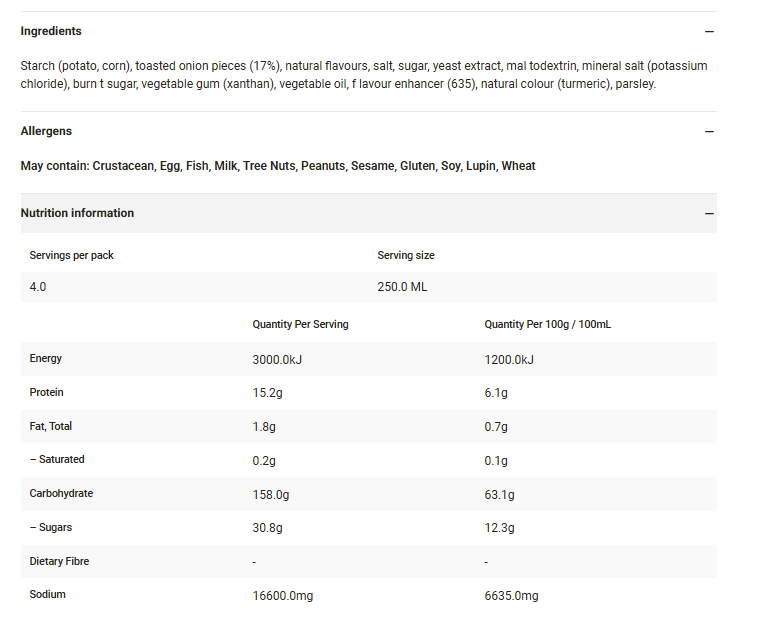The image size is (763, 626).
Task: Click the Quantity Per 100g / 100mL header
Action: point(547,324)
